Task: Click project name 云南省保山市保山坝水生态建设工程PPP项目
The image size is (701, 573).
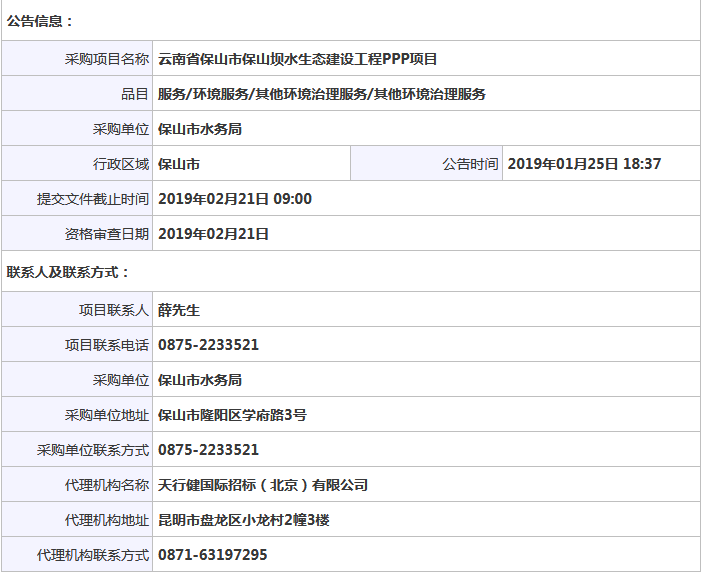Action: 297,59
